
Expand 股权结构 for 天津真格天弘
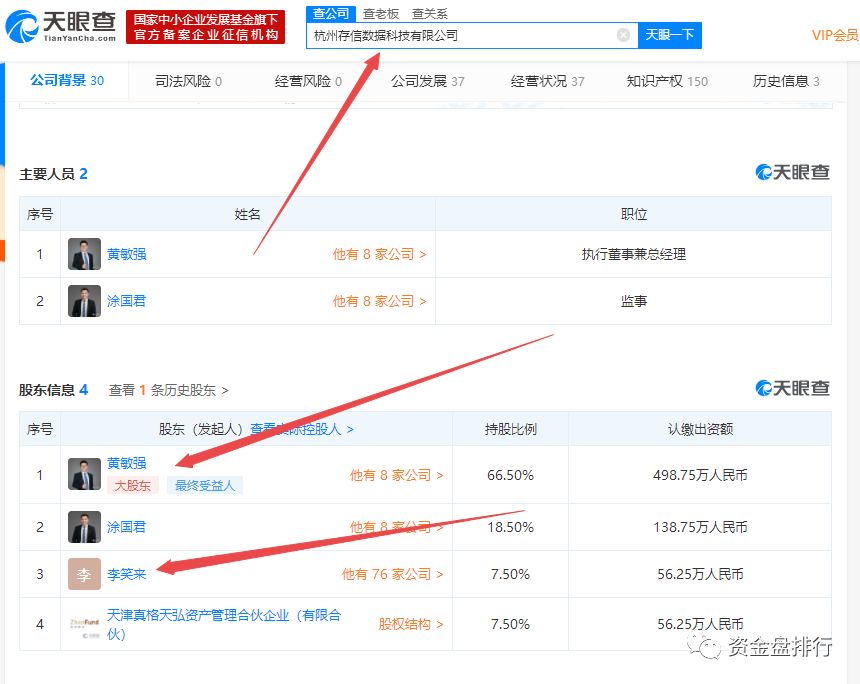click(411, 624)
